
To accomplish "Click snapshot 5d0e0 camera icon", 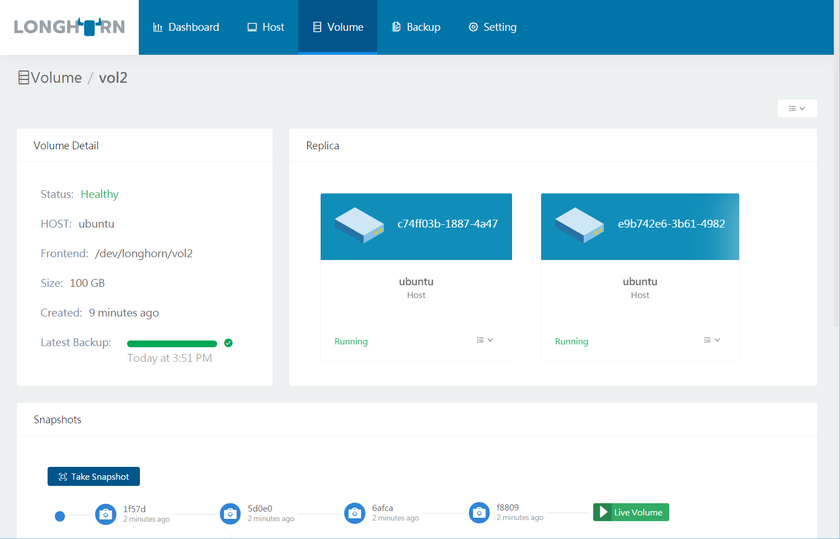I will (x=230, y=513).
